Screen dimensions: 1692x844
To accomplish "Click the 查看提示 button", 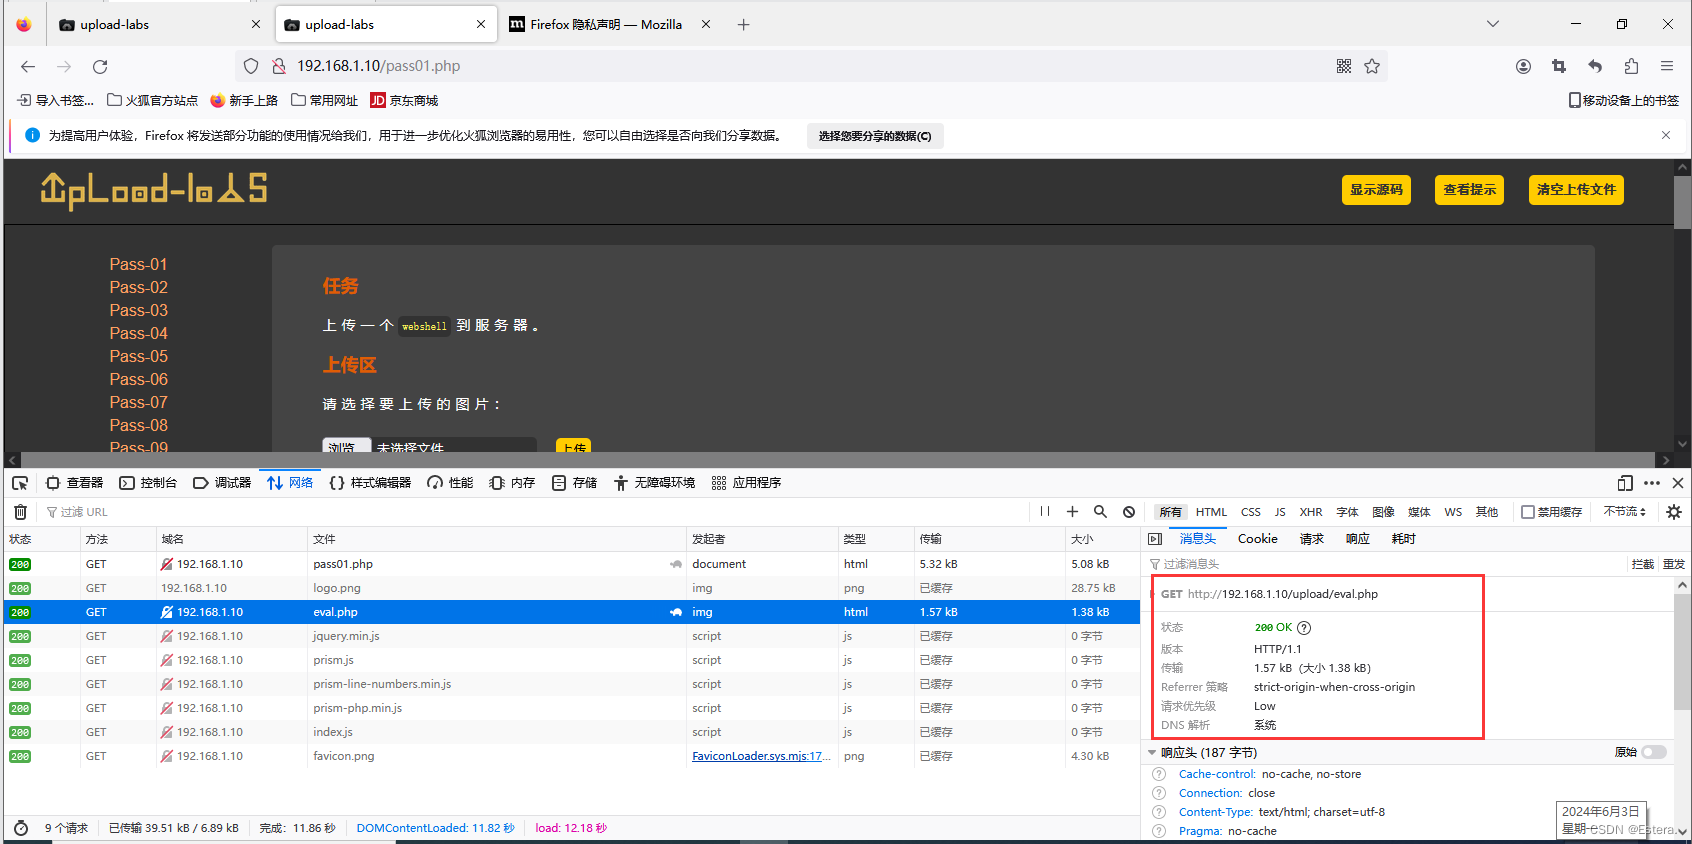I will point(1469,190).
